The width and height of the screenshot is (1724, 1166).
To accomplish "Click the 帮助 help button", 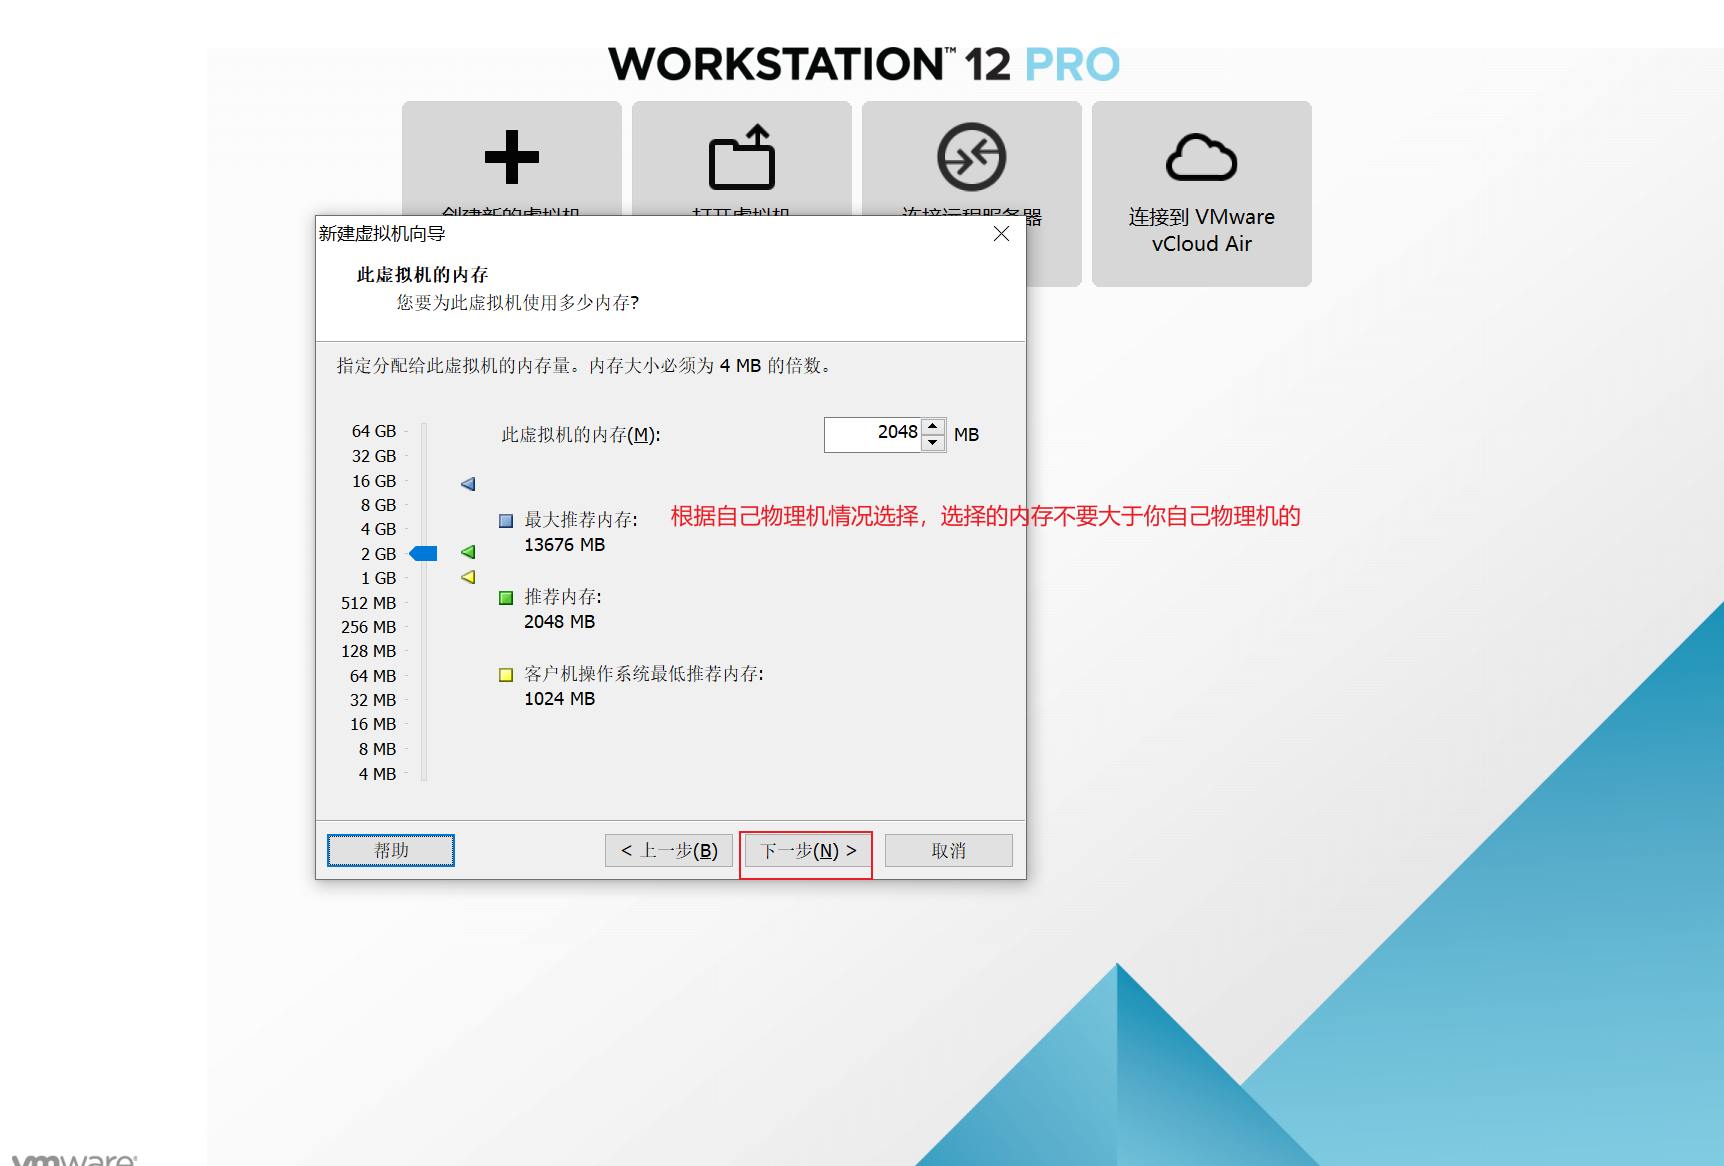I will point(391,850).
